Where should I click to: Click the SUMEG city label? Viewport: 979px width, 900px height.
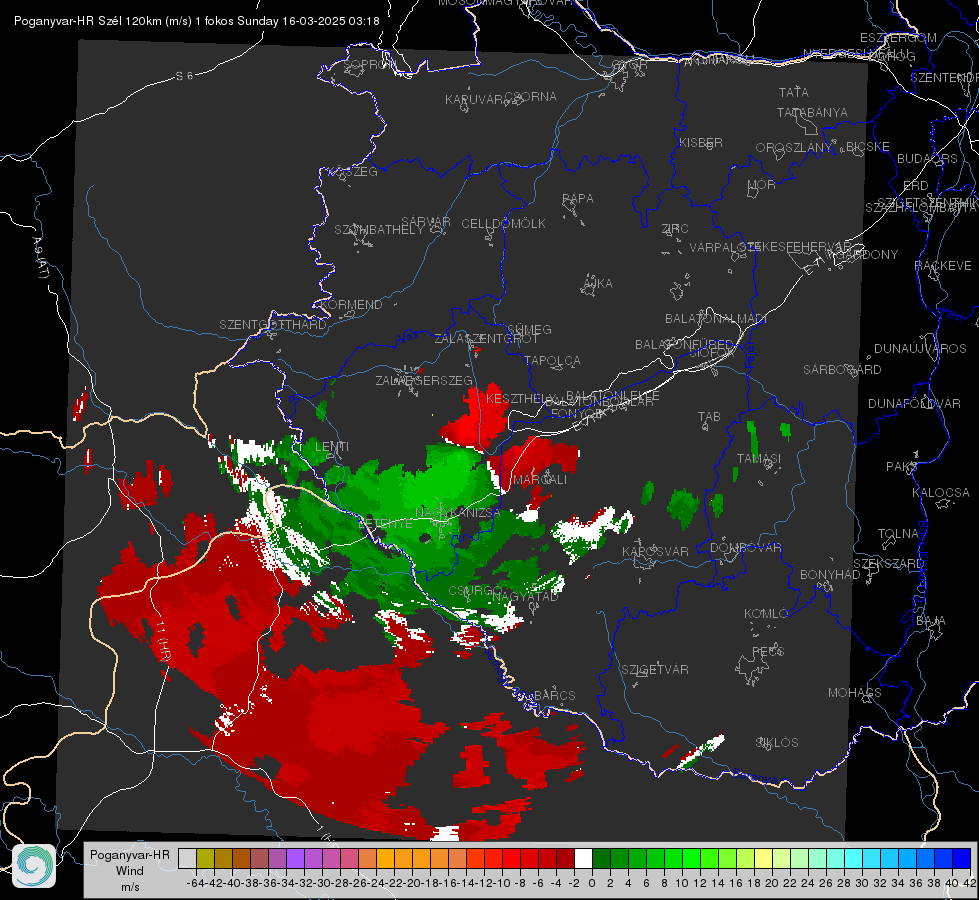click(x=529, y=329)
